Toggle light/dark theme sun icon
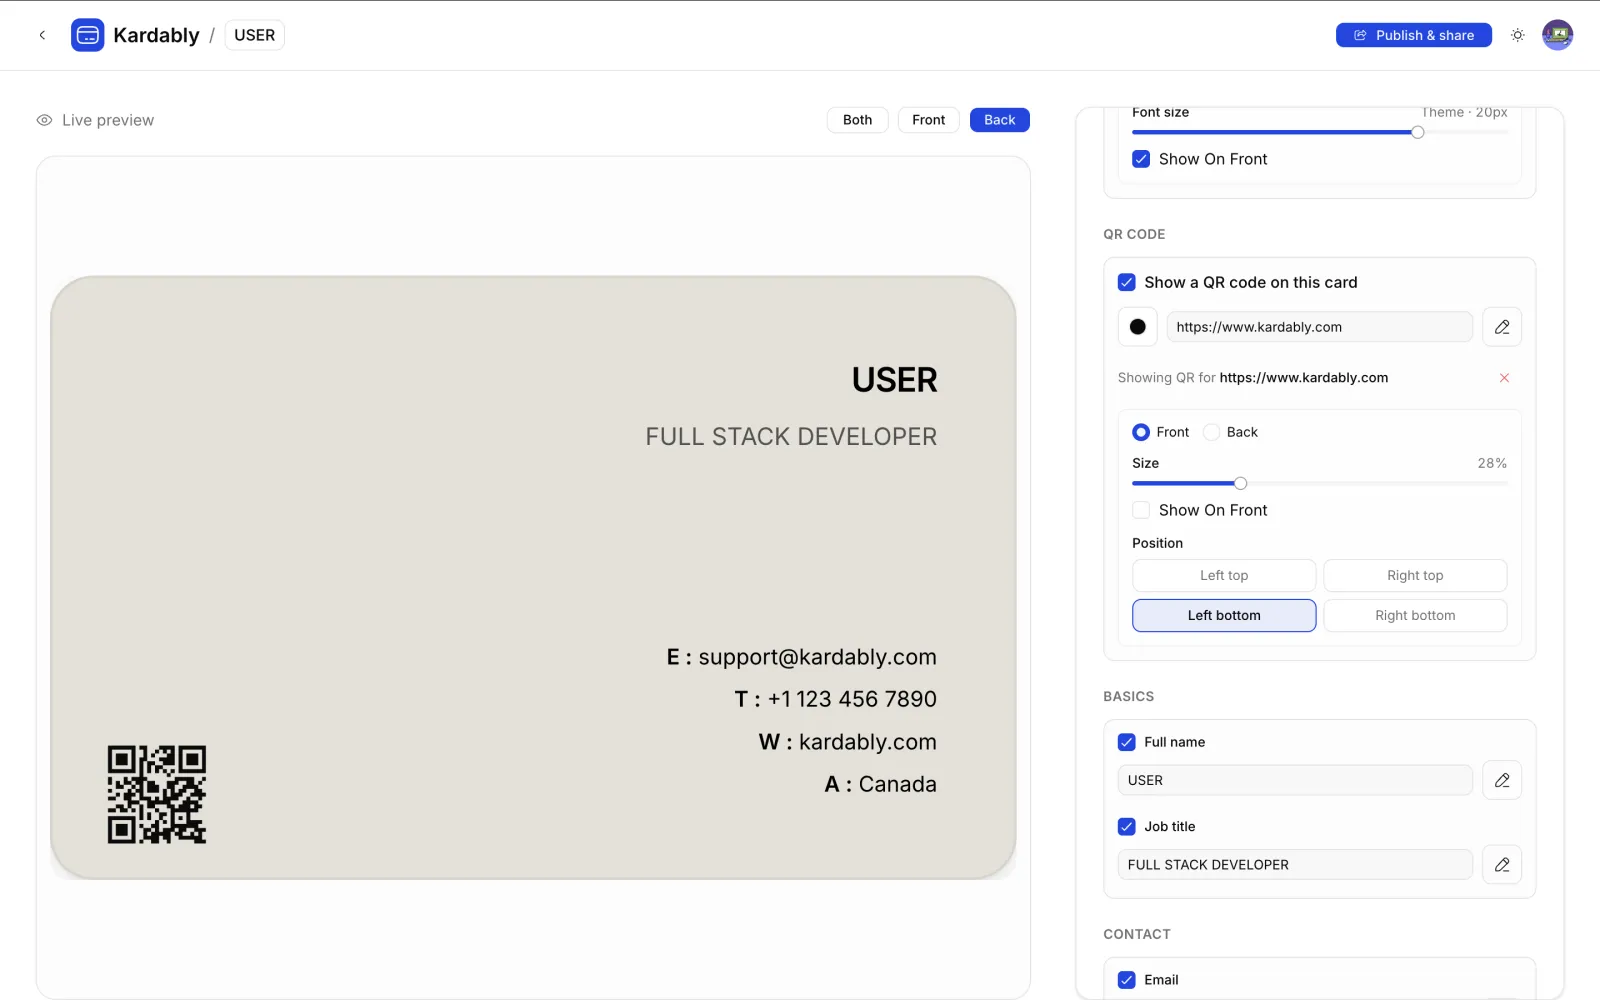Viewport: 1600px width, 1000px height. pos(1518,35)
